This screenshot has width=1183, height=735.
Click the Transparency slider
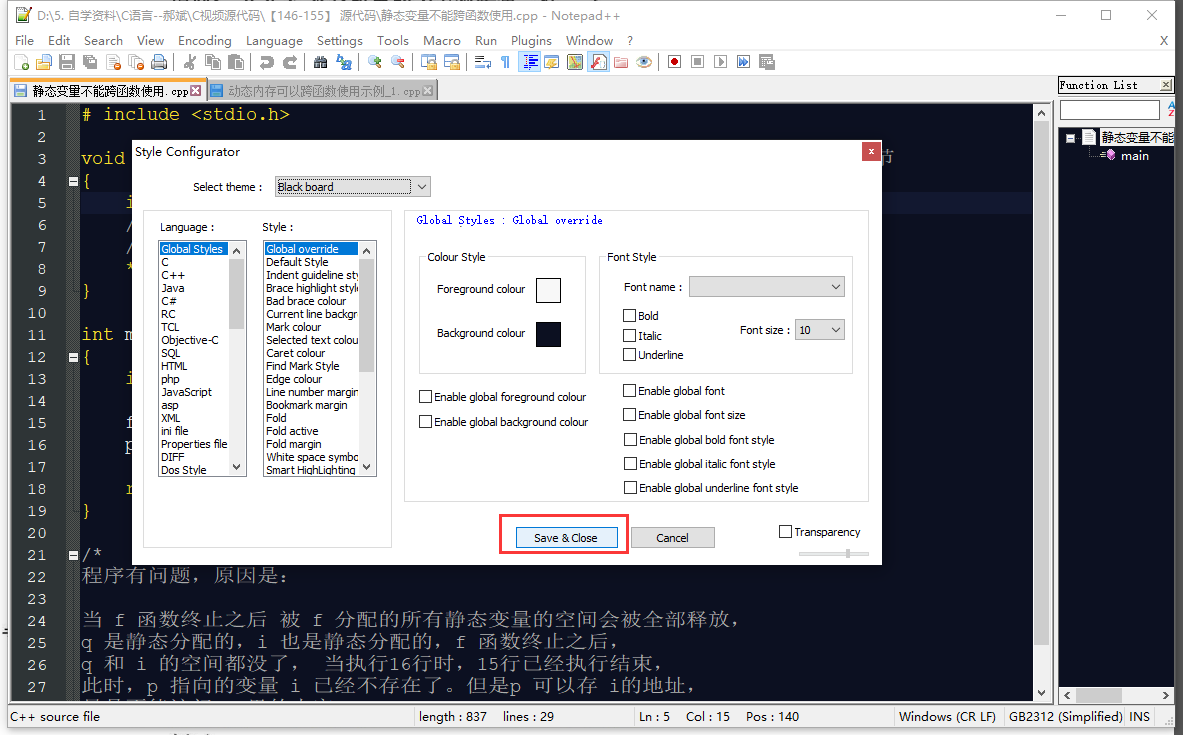tap(834, 554)
